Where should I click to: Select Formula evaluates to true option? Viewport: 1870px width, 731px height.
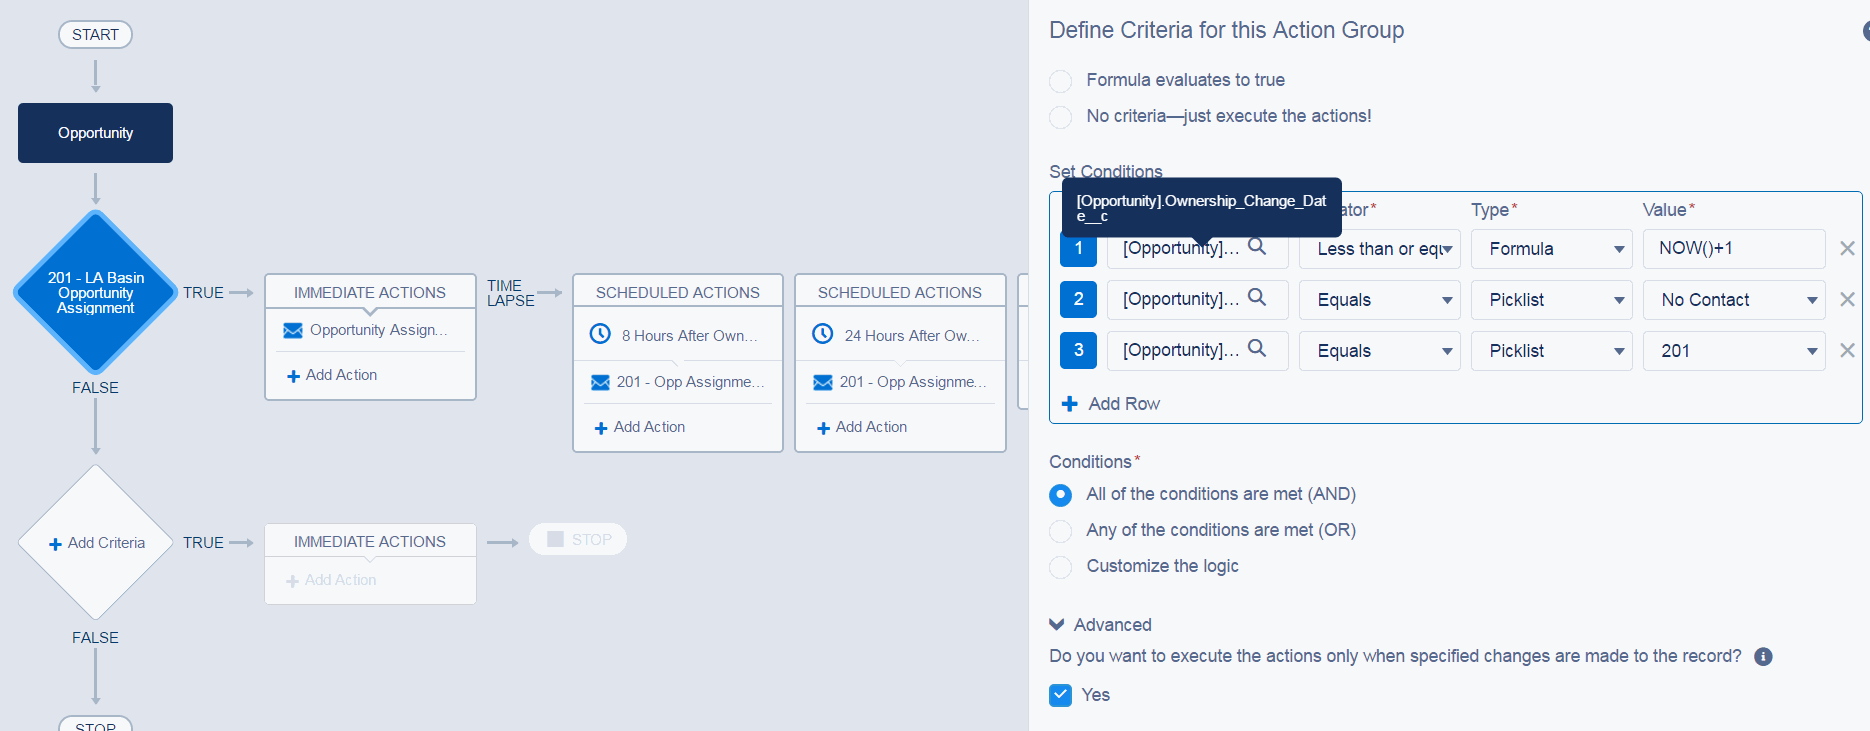pyautogui.click(x=1061, y=81)
